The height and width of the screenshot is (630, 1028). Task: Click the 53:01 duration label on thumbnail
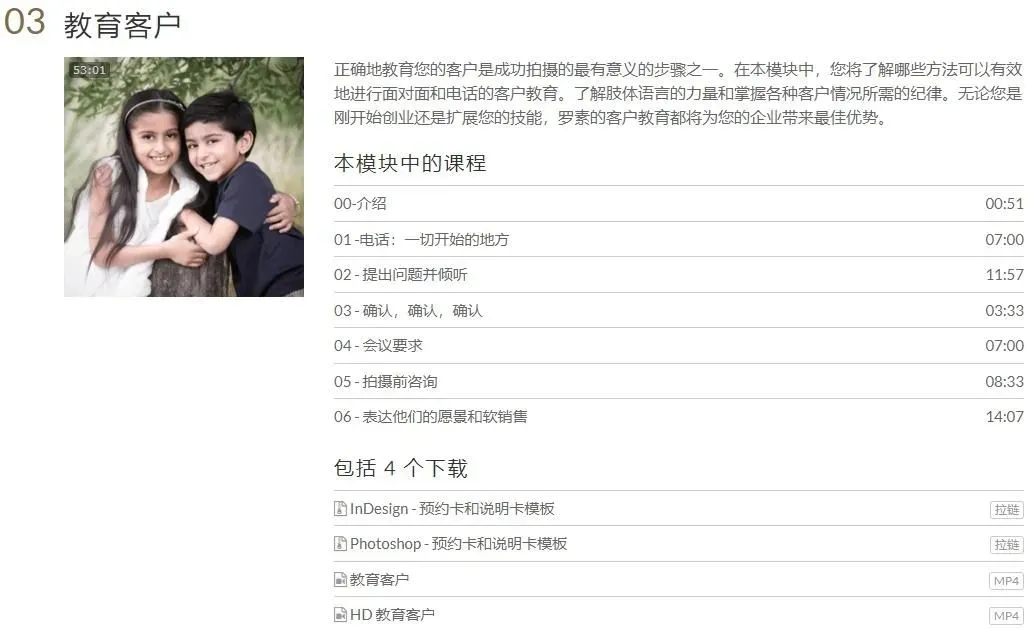[89, 70]
